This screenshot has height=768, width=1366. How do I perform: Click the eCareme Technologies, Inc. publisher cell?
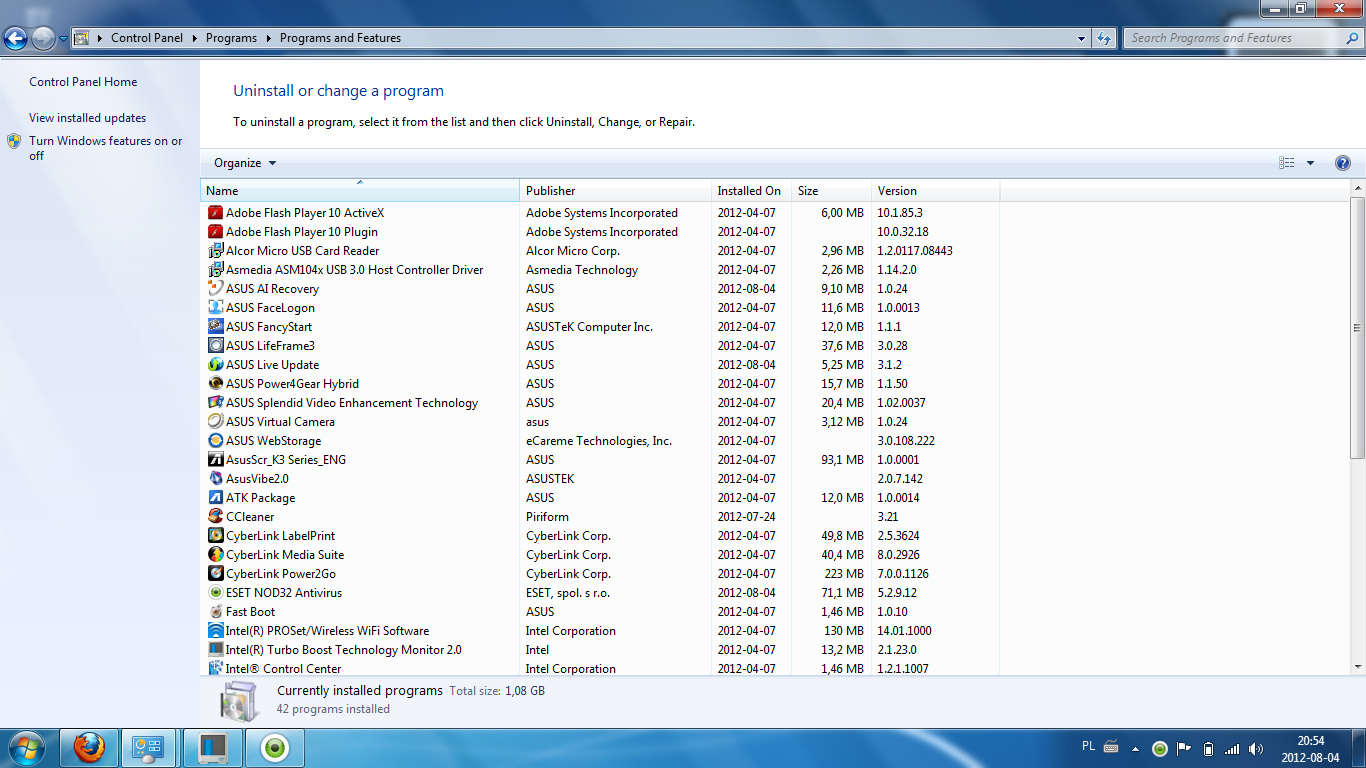point(599,441)
